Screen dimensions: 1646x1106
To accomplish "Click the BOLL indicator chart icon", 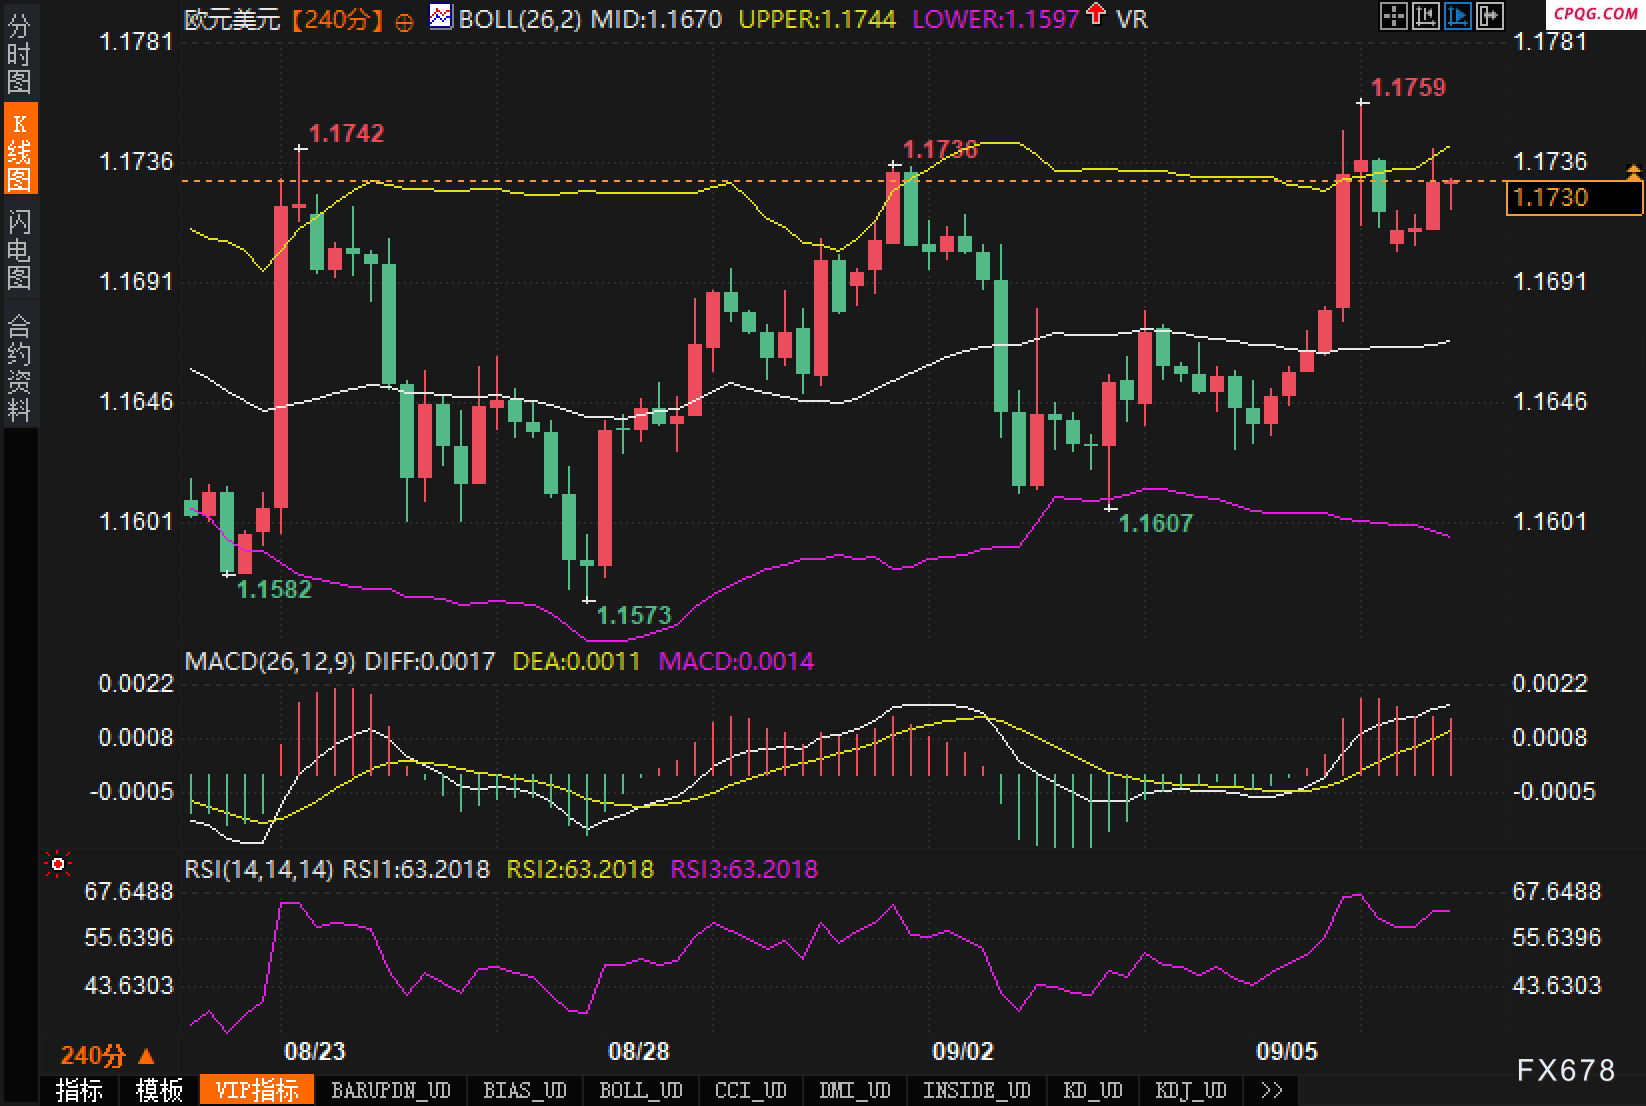I will coord(440,17).
